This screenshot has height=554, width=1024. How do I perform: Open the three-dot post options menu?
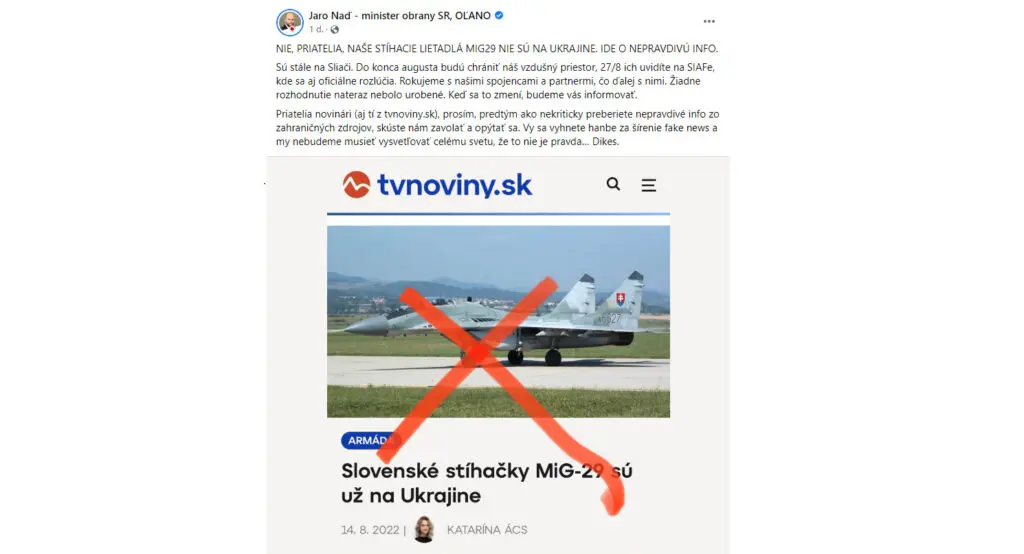(x=709, y=22)
